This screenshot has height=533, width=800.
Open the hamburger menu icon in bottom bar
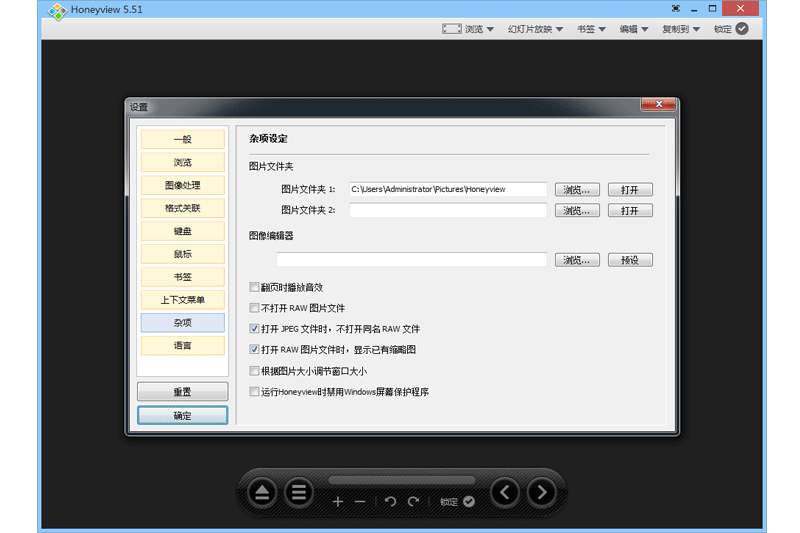click(298, 492)
